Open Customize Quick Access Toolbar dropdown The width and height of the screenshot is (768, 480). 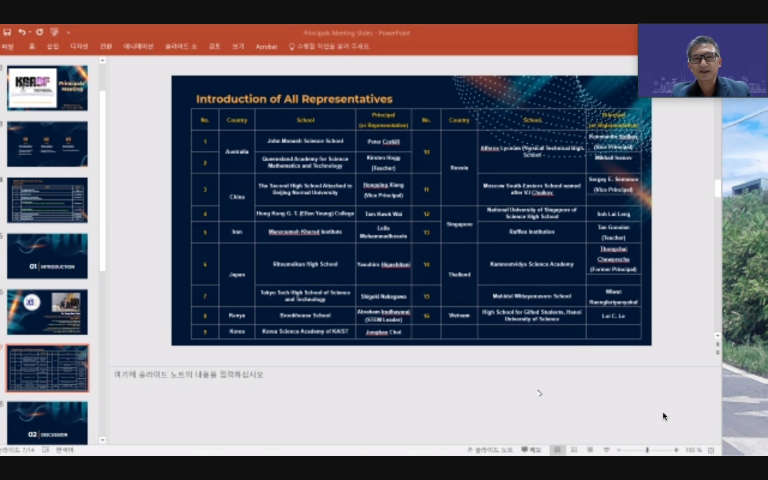pyautogui.click(x=66, y=32)
